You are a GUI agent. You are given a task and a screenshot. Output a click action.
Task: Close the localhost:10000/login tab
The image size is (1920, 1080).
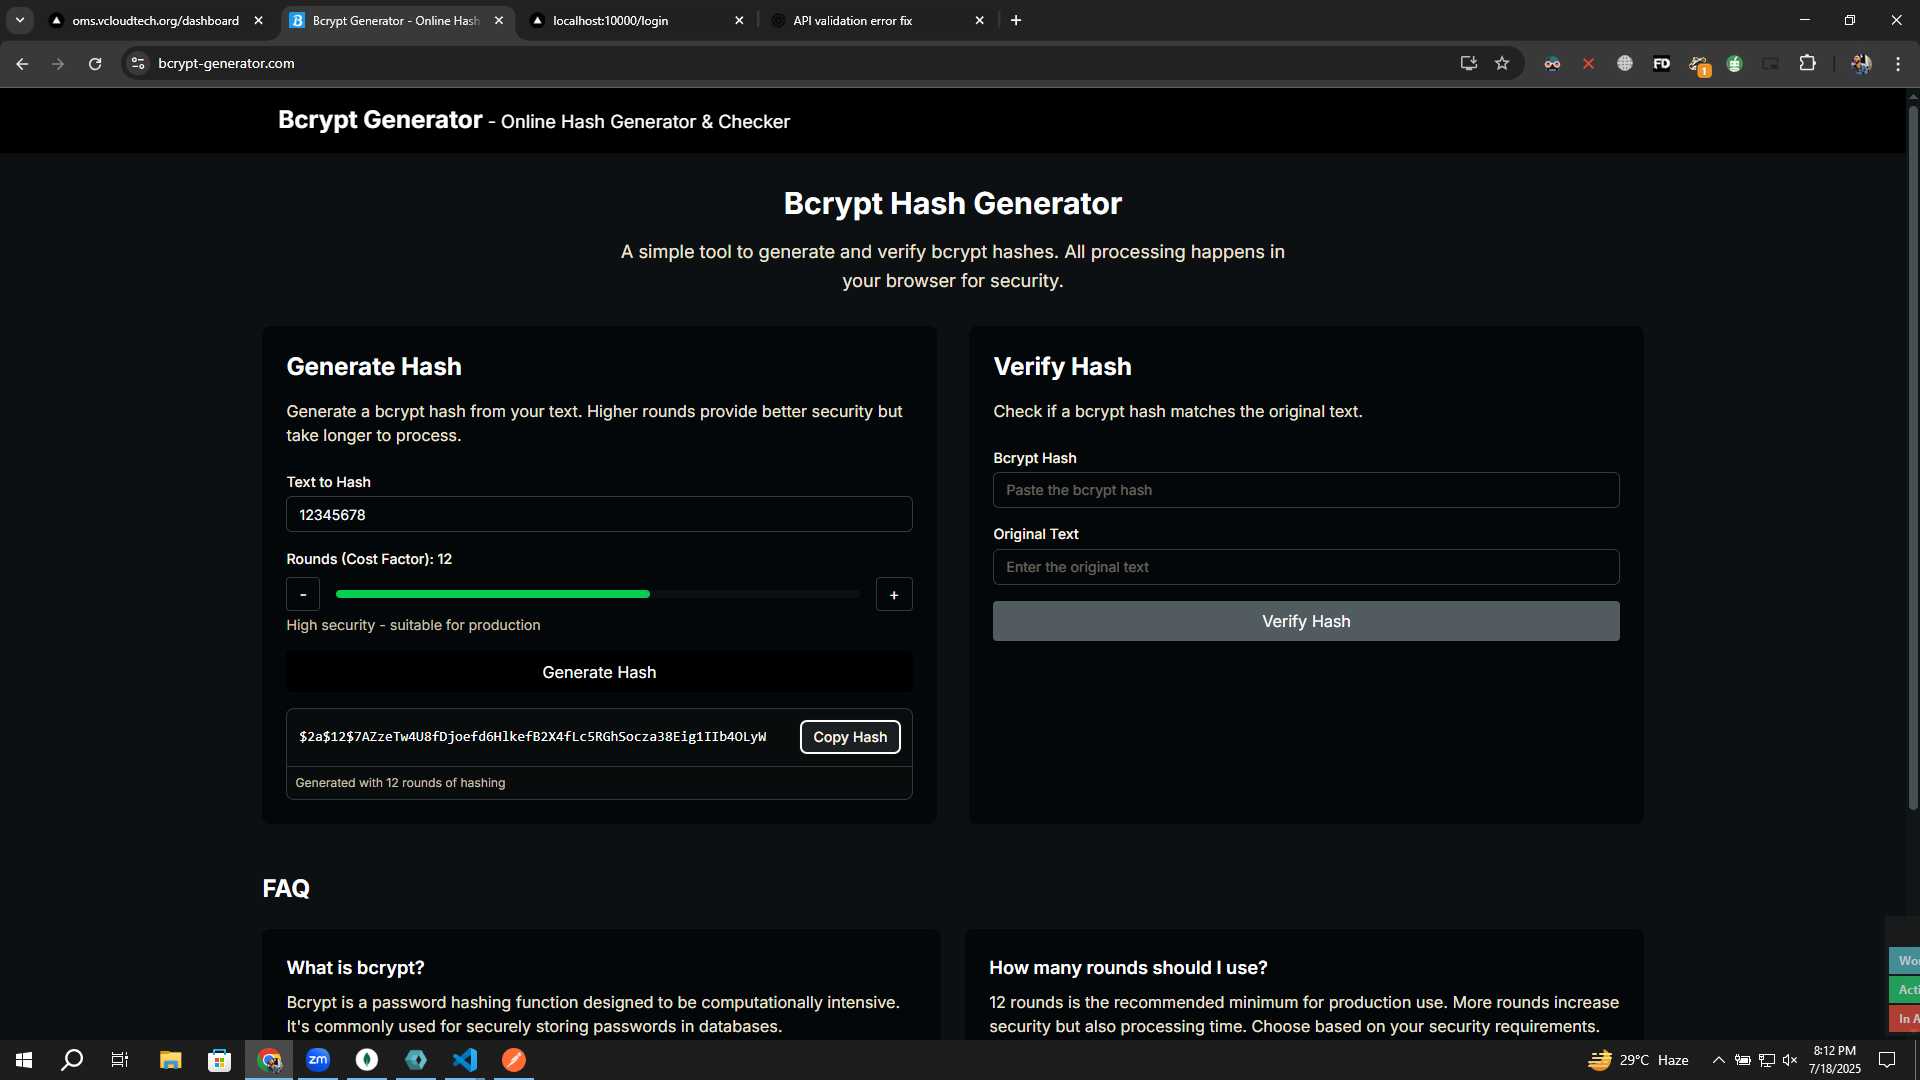tap(739, 20)
